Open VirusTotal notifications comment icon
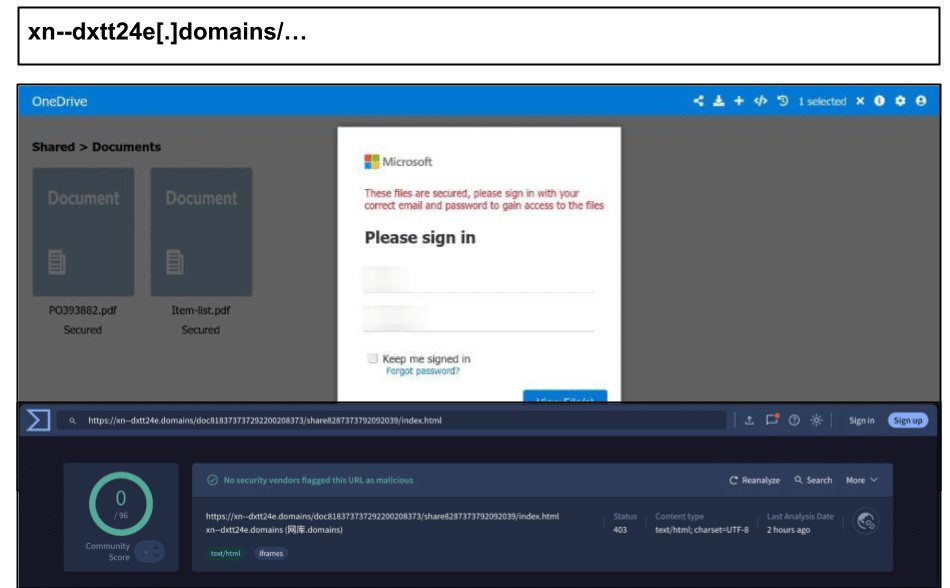 pos(772,420)
